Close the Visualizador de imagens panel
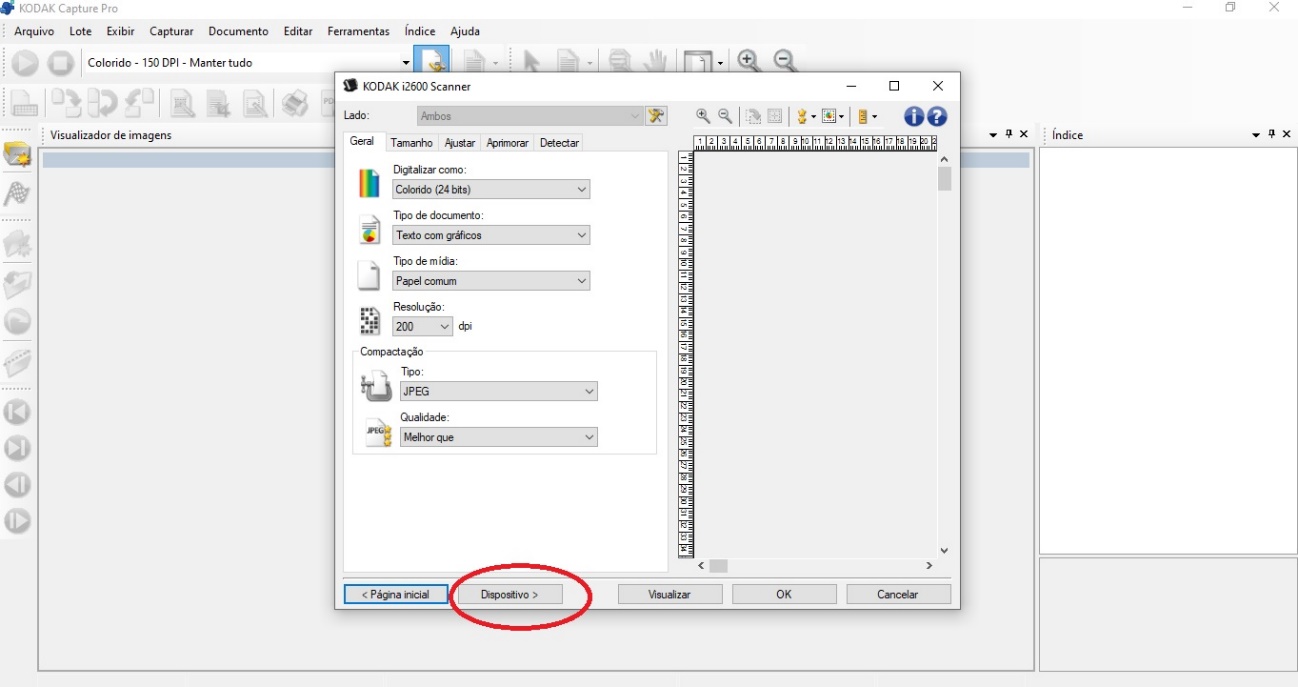 [1023, 134]
